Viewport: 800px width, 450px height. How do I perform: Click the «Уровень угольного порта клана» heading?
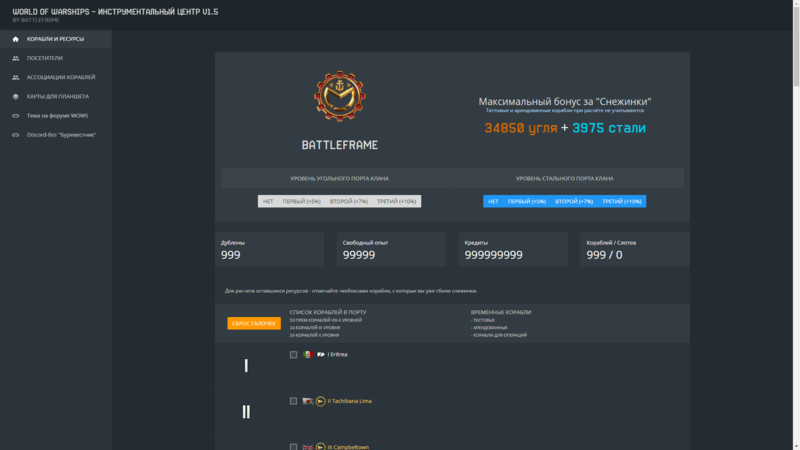(339, 179)
